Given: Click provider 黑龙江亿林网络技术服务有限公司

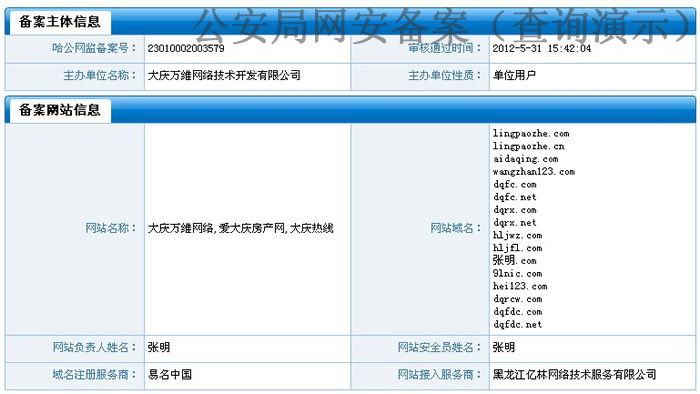Looking at the screenshot, I should (575, 374).
